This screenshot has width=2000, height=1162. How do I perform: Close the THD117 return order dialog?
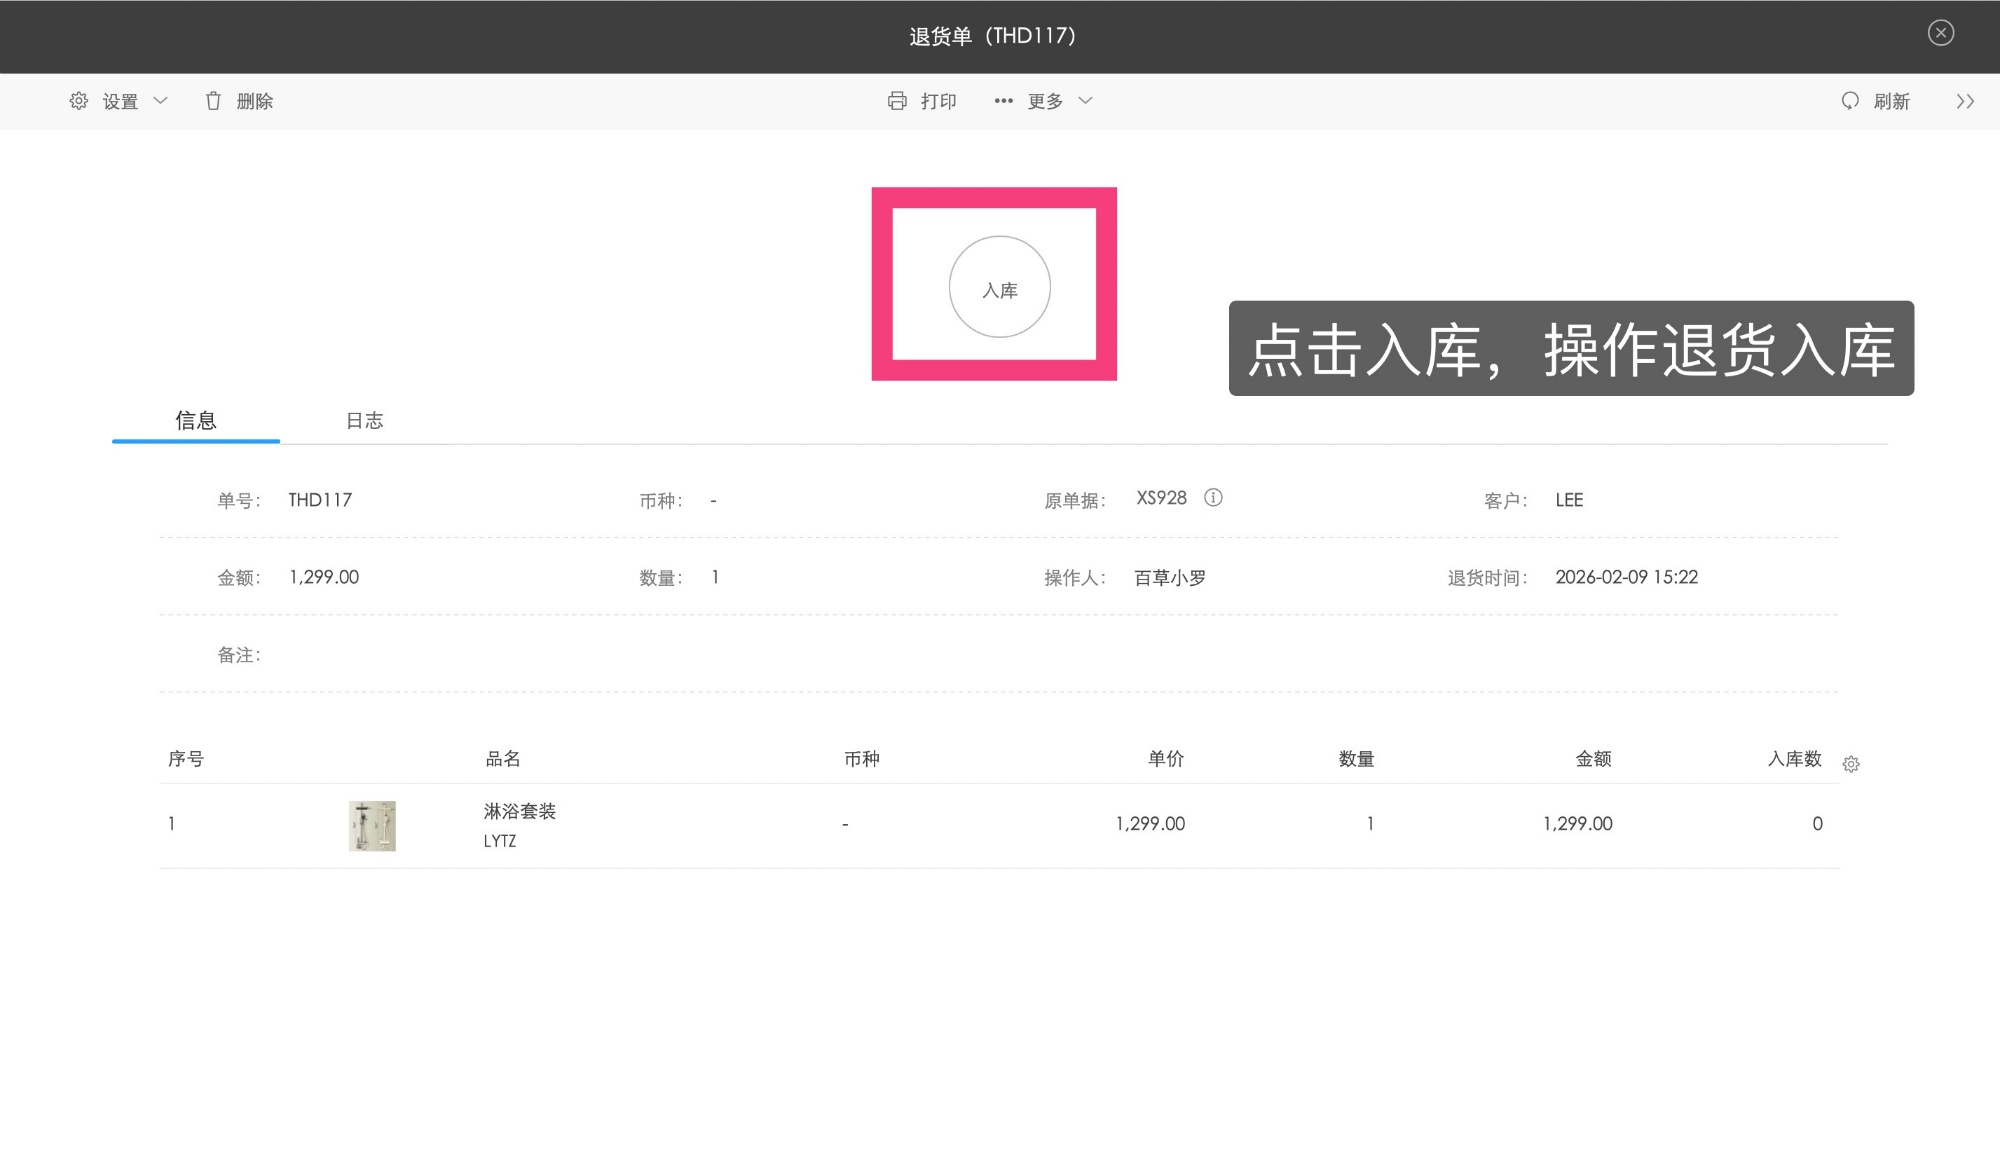point(1940,33)
